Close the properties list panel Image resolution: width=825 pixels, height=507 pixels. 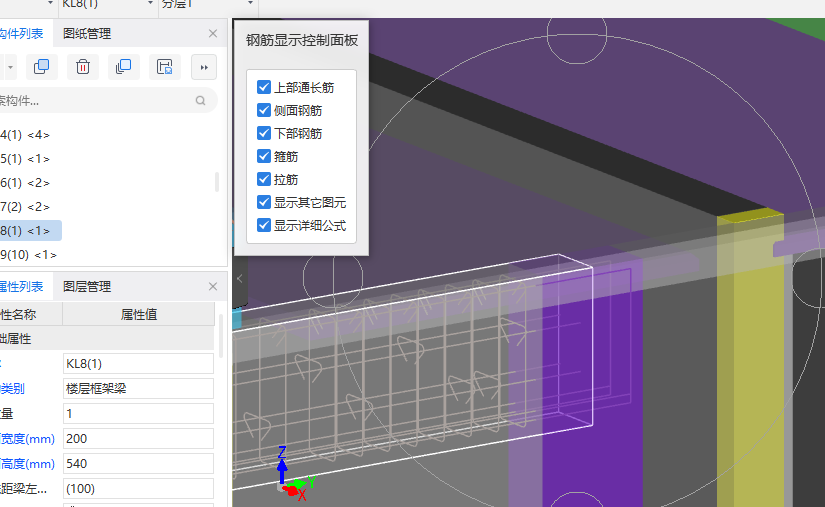[213, 287]
